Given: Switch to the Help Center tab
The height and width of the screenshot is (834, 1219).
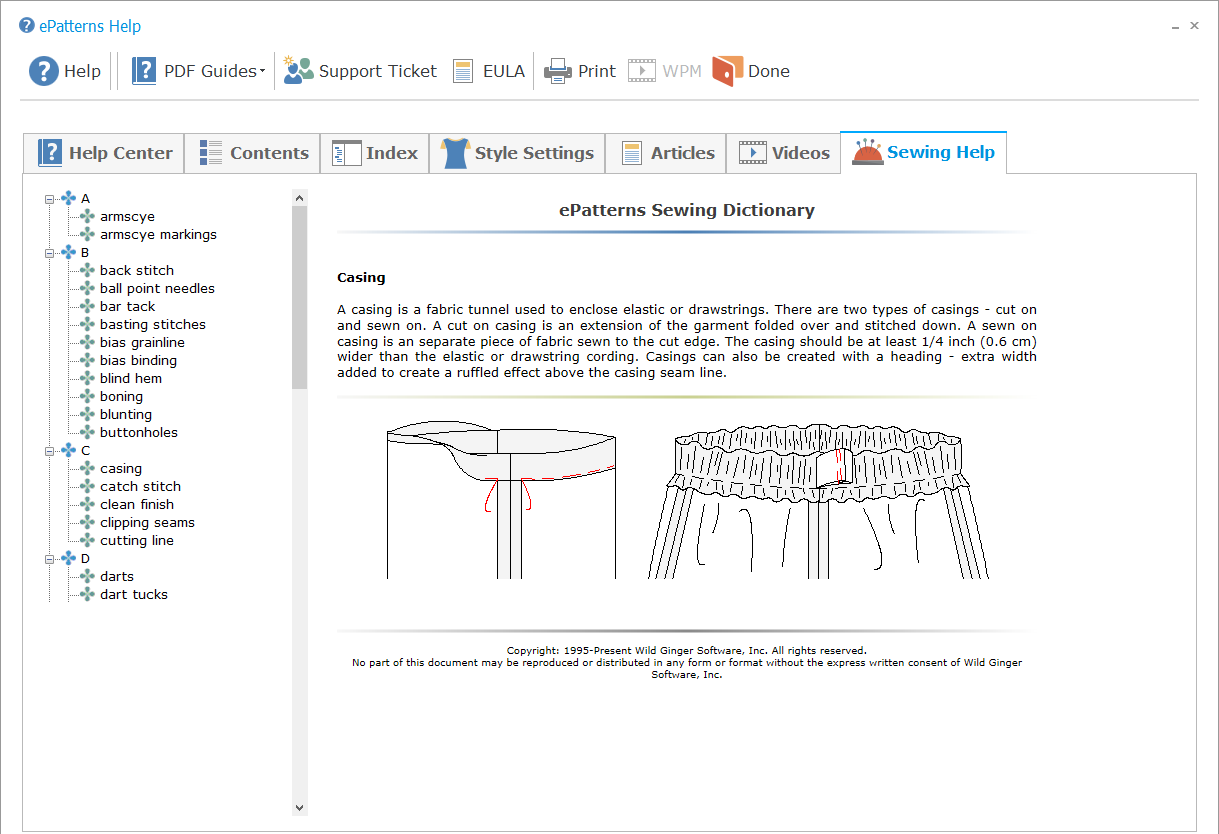Looking at the screenshot, I should (x=105, y=153).
